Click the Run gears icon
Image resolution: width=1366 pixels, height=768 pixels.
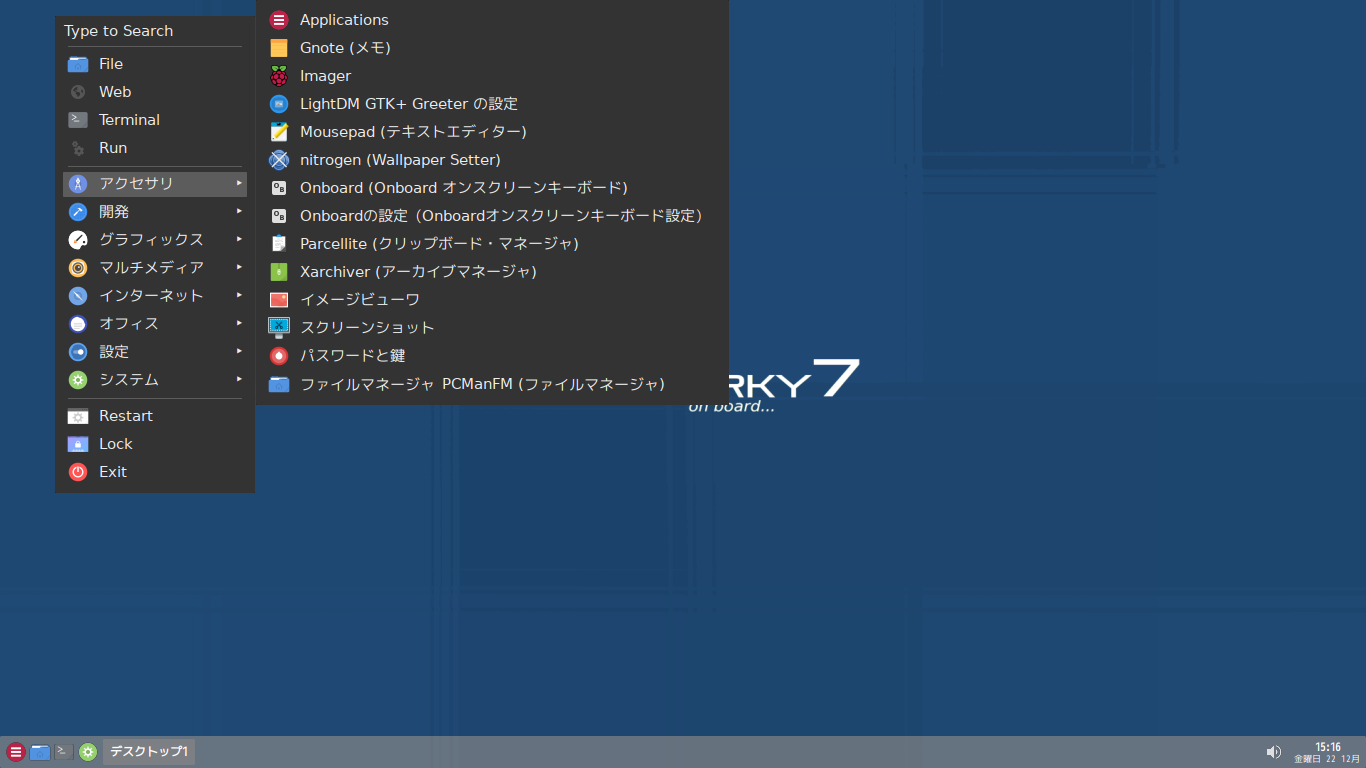pyautogui.click(x=78, y=148)
